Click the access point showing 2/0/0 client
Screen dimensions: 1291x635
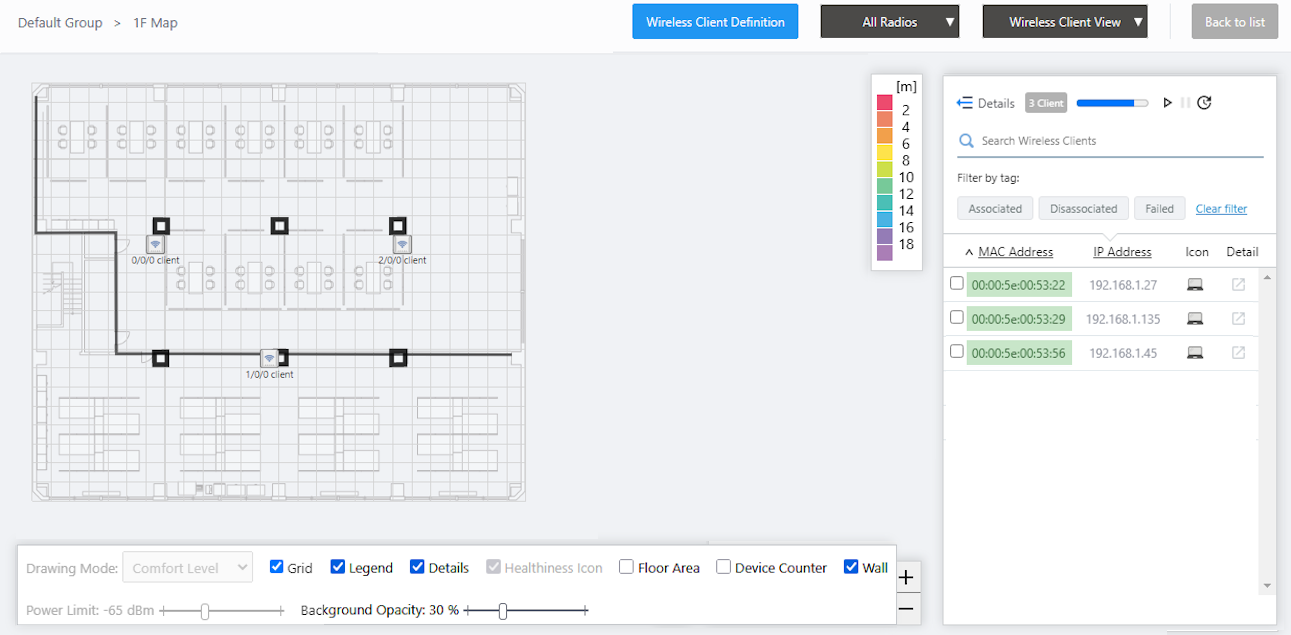[402, 244]
